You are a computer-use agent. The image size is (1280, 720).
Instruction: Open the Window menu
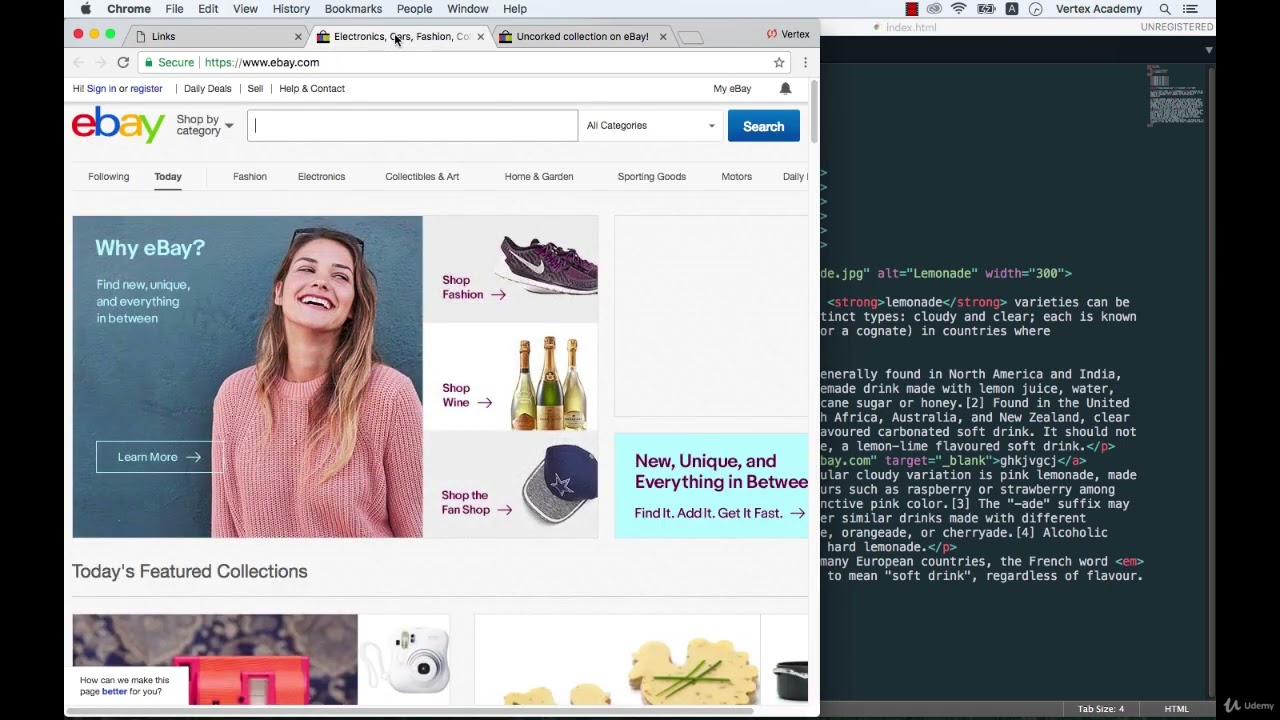click(x=467, y=9)
